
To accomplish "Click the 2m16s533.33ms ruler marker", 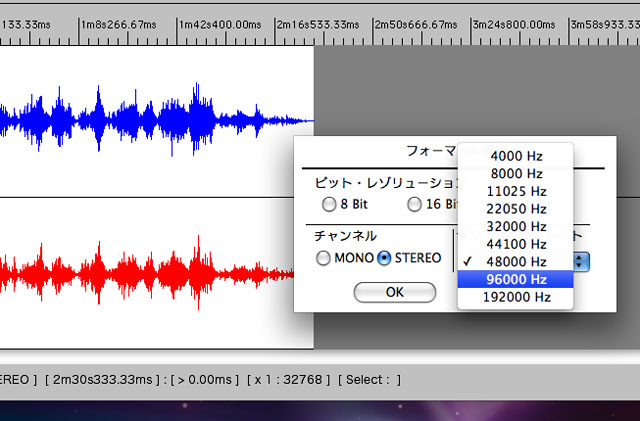I will coord(318,25).
